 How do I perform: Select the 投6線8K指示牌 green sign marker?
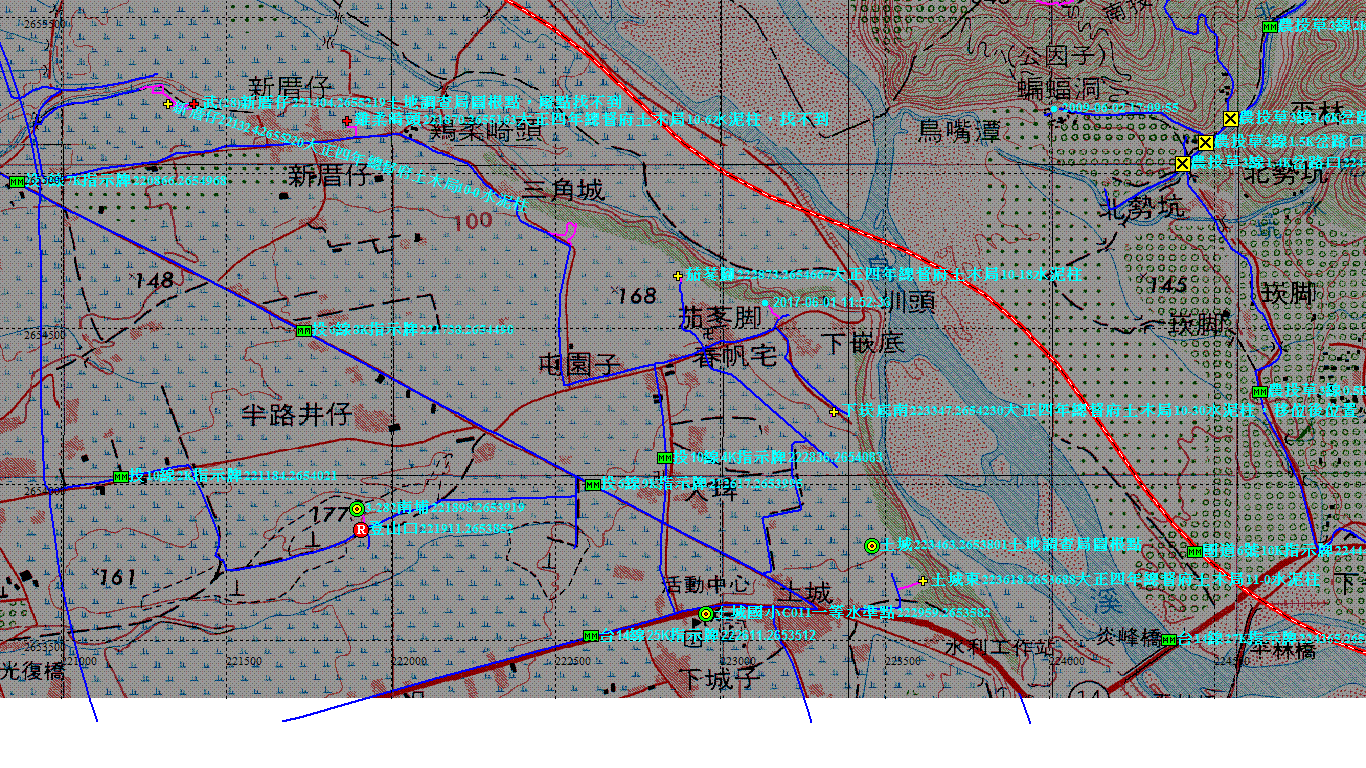pos(303,330)
